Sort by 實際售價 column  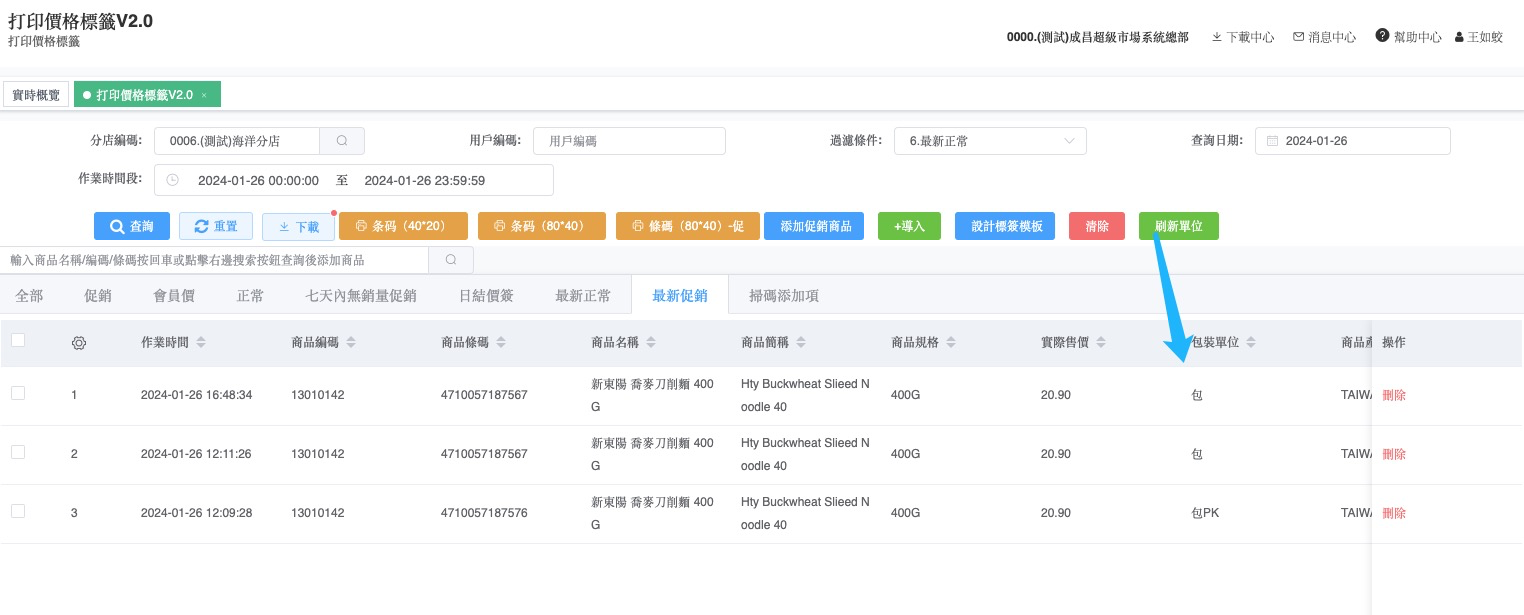1101,343
